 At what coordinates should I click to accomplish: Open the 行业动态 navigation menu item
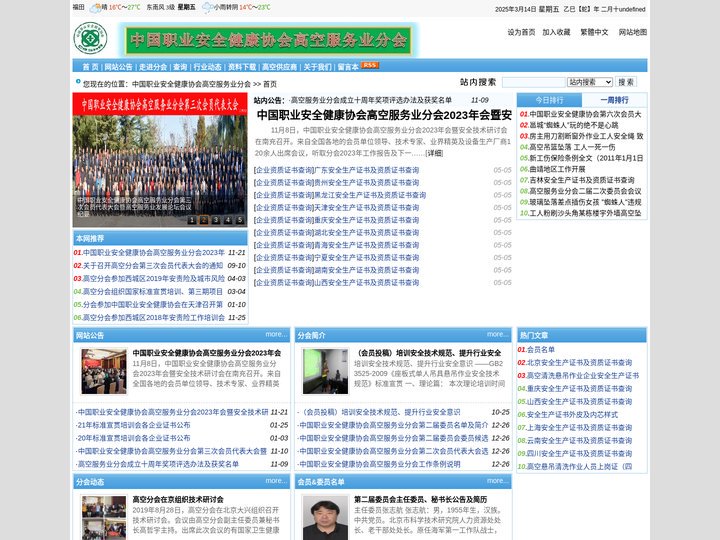(x=207, y=67)
